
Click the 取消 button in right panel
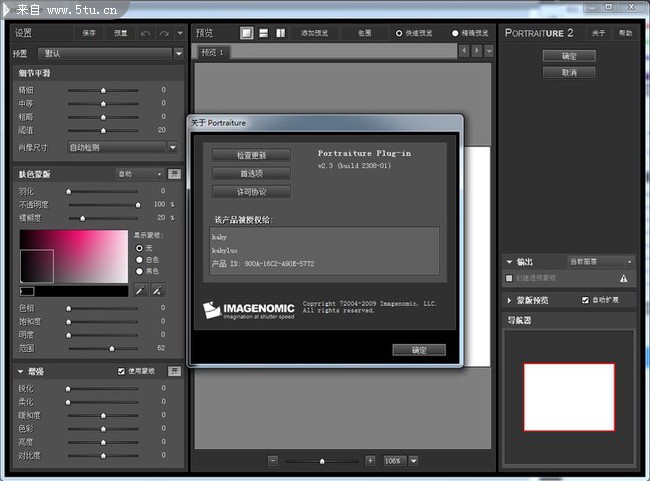coord(569,73)
